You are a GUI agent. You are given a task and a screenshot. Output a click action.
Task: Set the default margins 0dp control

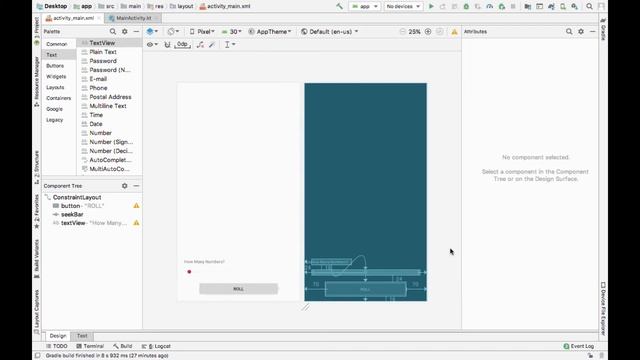(x=182, y=44)
